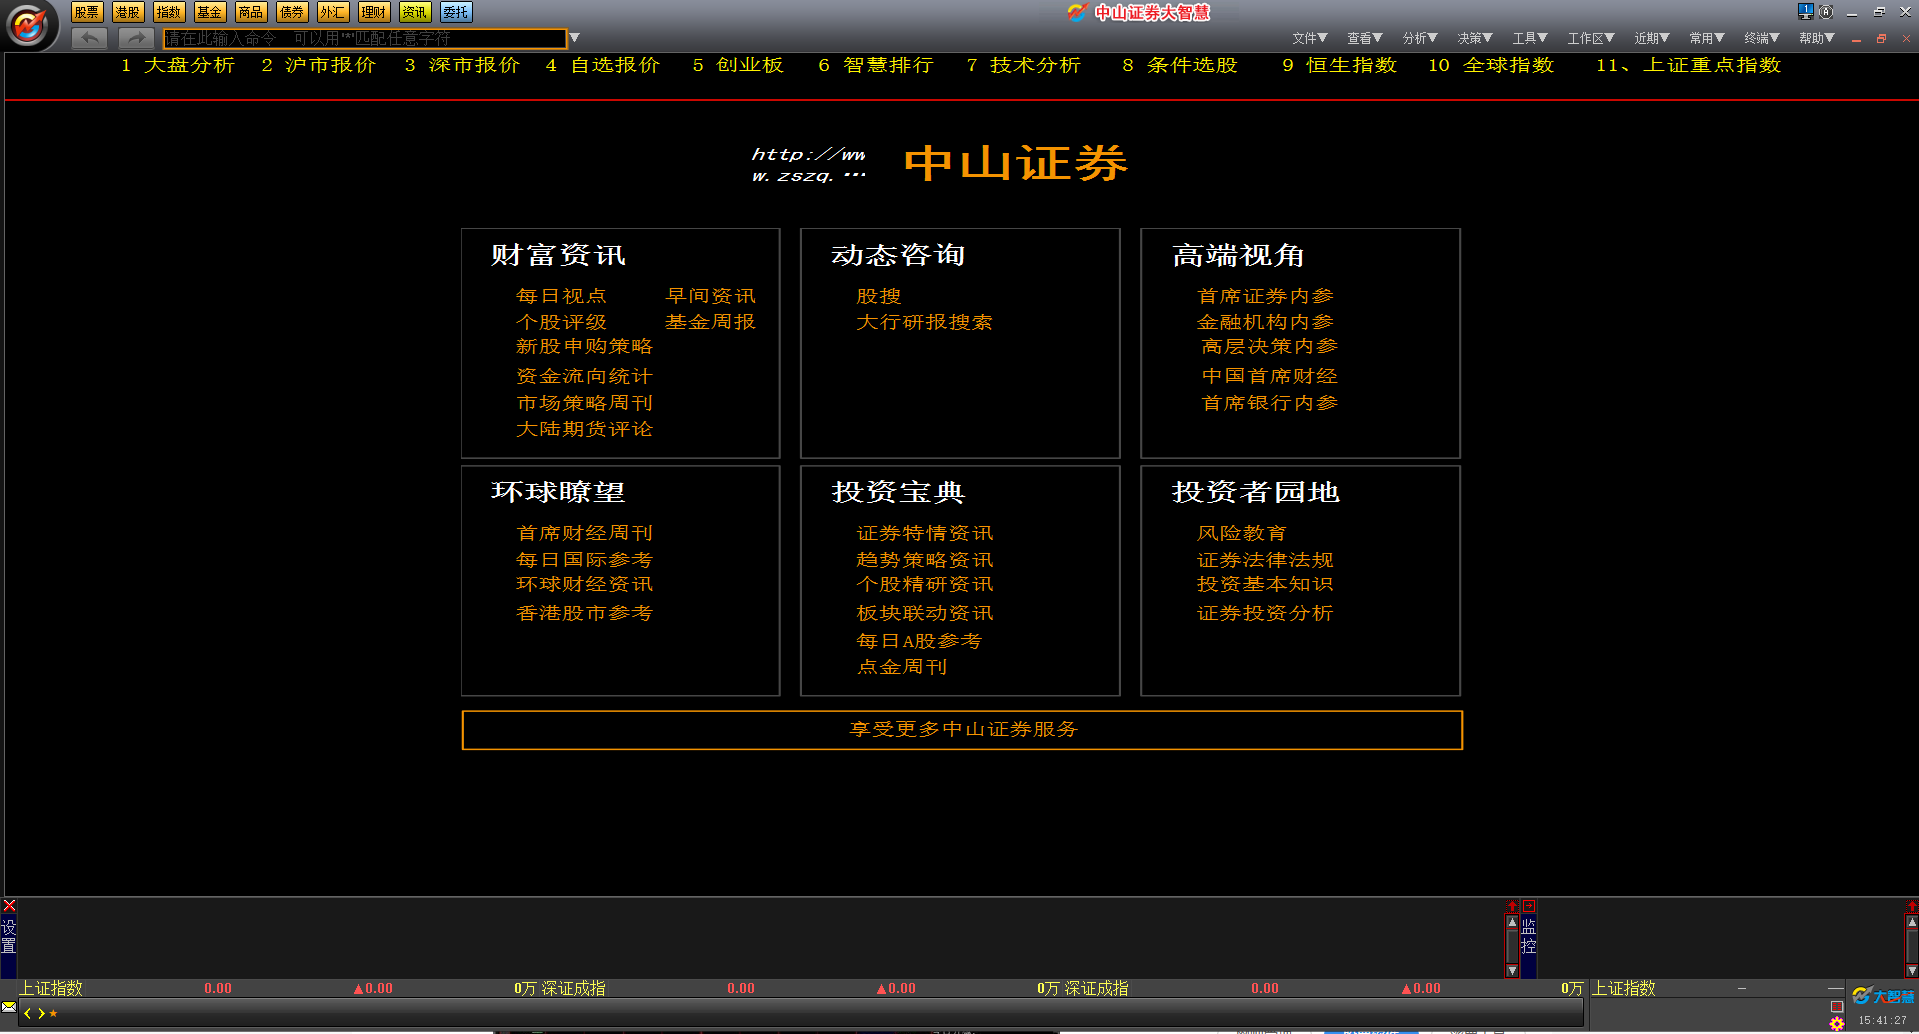Click the circled A icon in title bar
Screen dimensions: 1919x1034
click(x=1825, y=12)
